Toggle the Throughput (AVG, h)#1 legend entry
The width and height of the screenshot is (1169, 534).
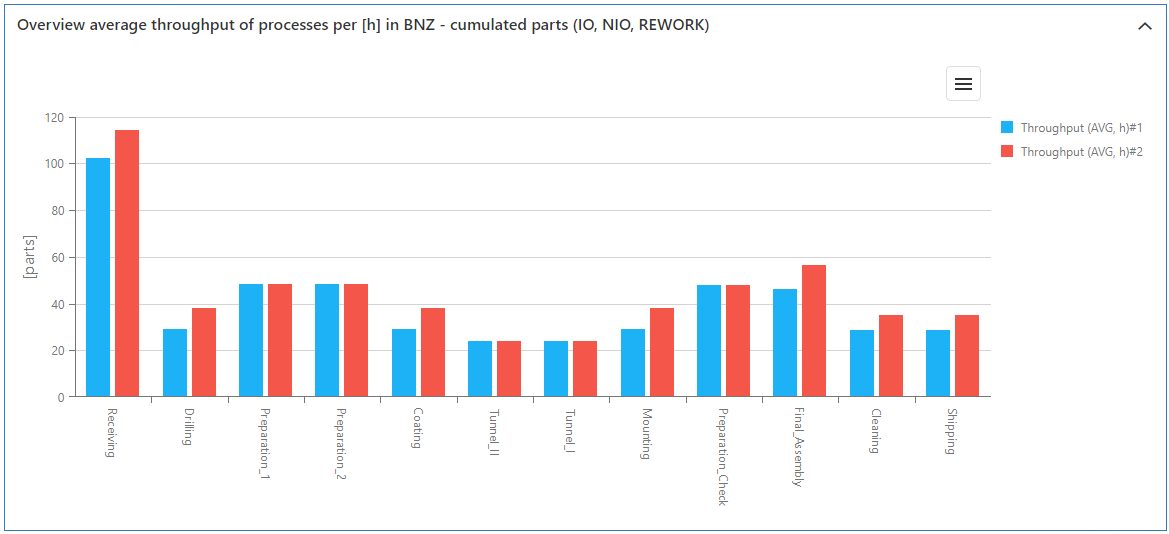(x=1081, y=128)
